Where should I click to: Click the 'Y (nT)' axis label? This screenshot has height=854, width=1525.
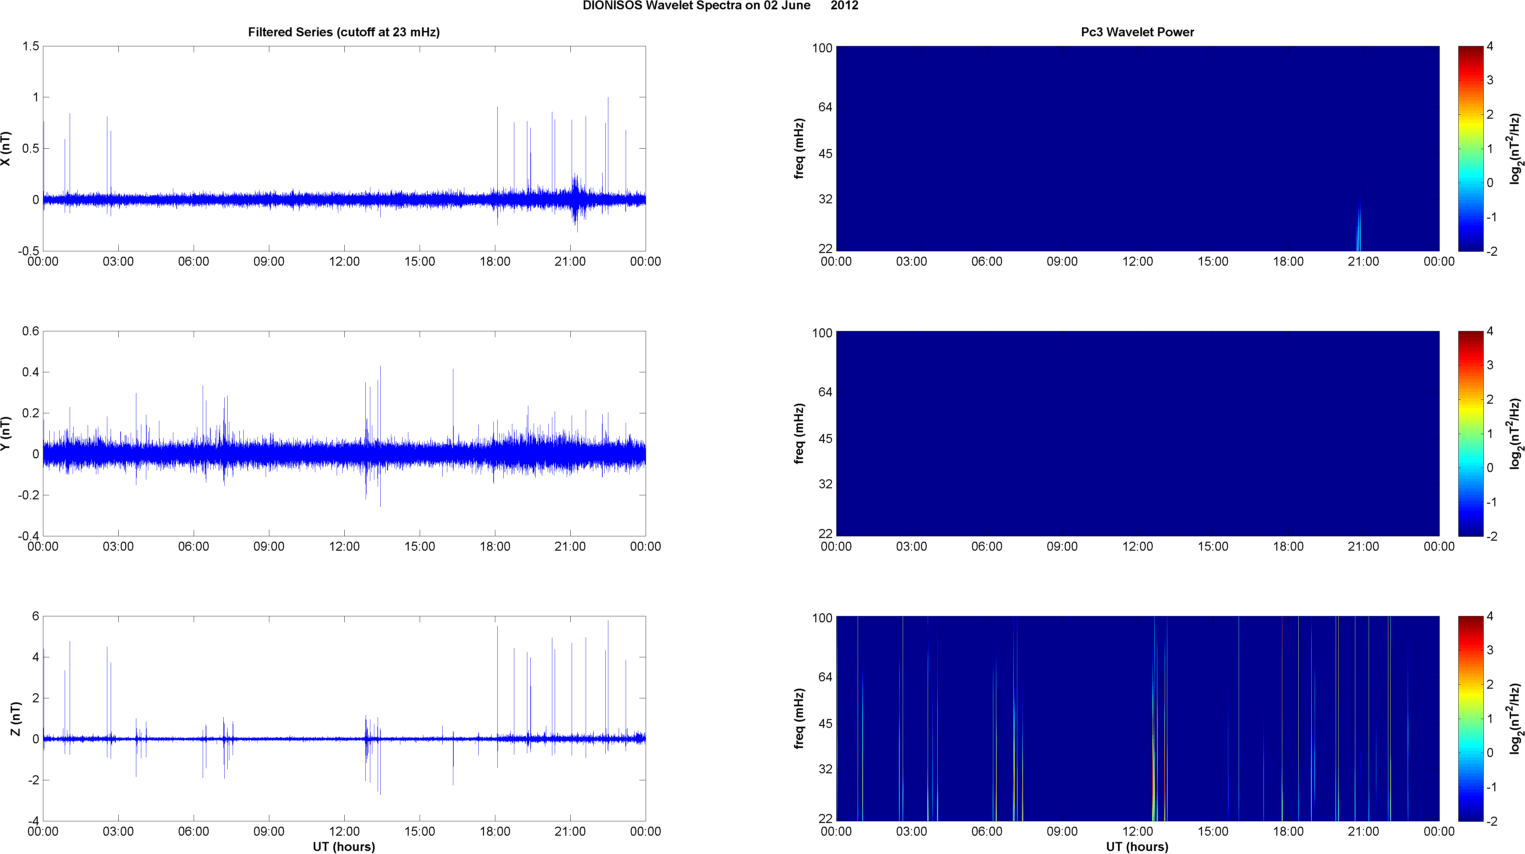click(x=6, y=434)
